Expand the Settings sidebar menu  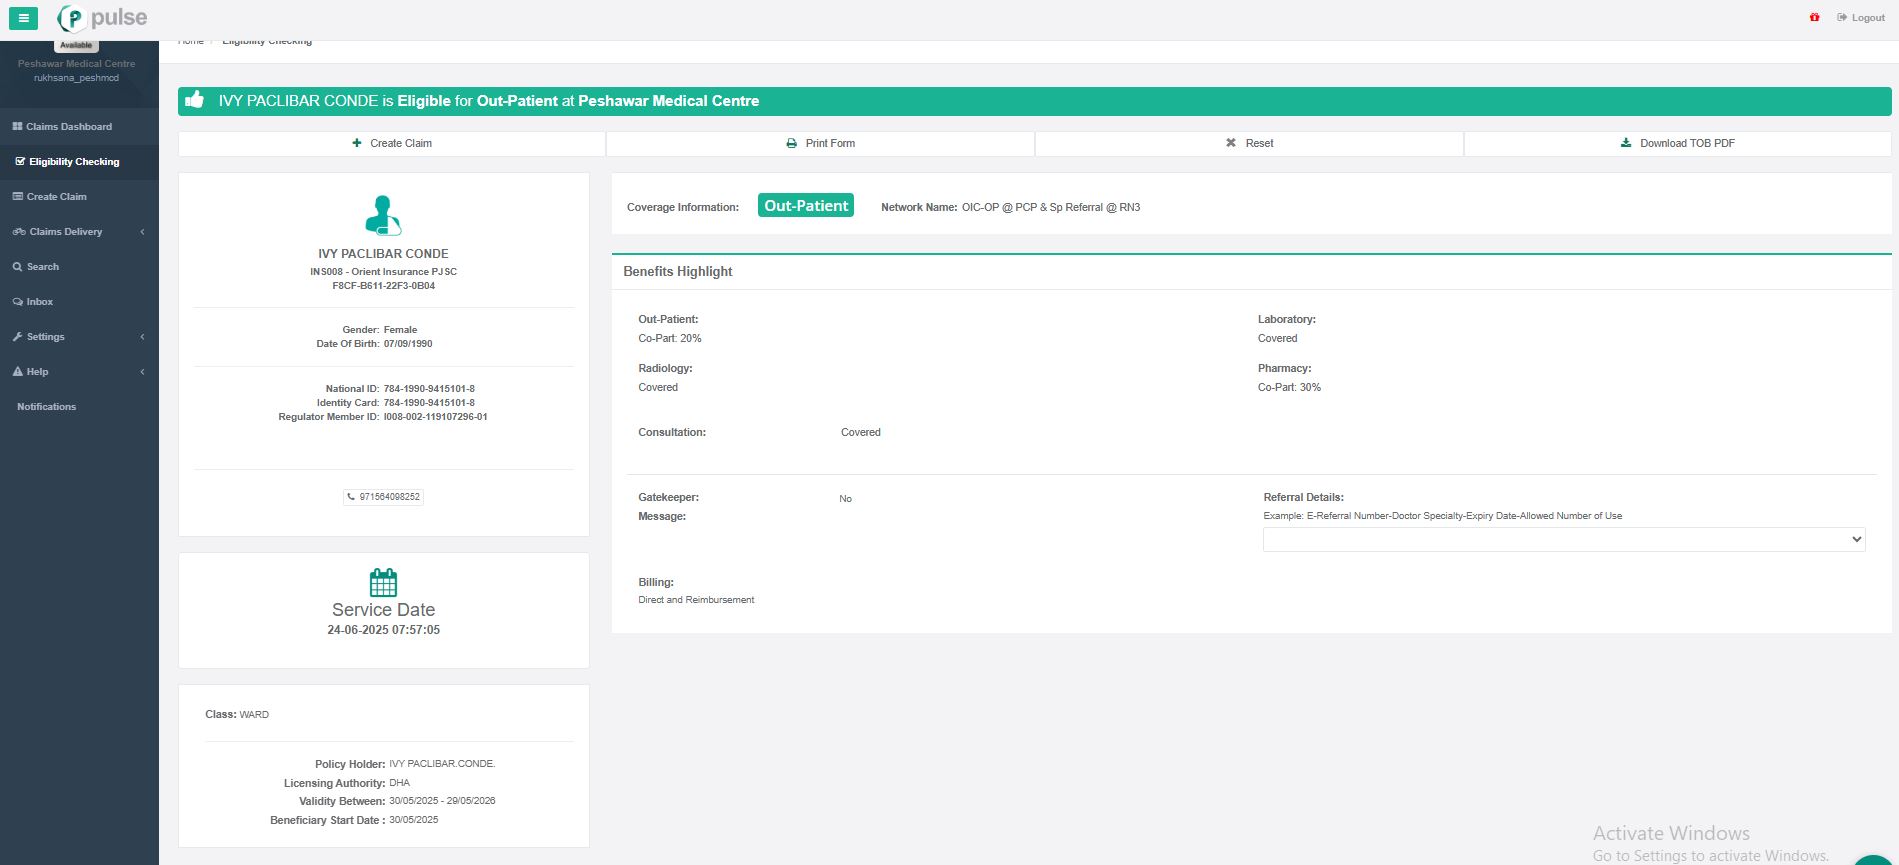79,337
